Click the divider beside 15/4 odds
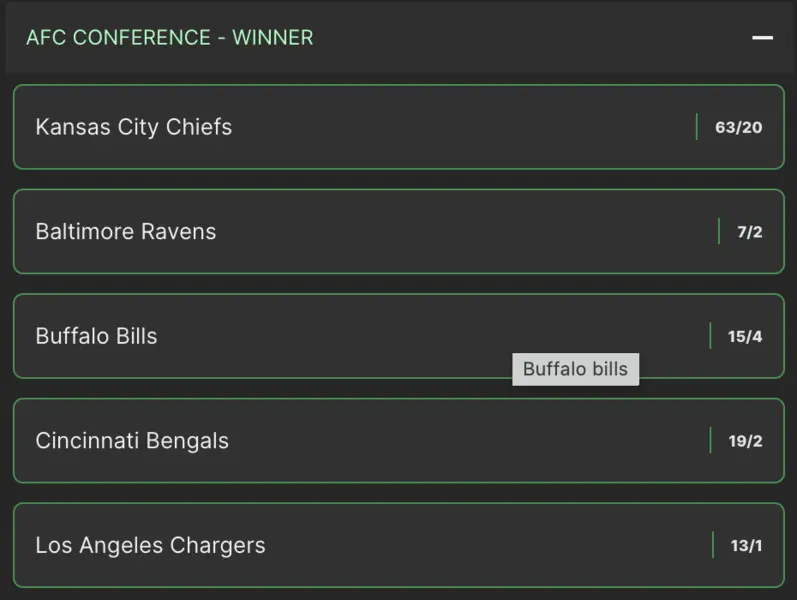This screenshot has height=600, width=797. point(710,336)
